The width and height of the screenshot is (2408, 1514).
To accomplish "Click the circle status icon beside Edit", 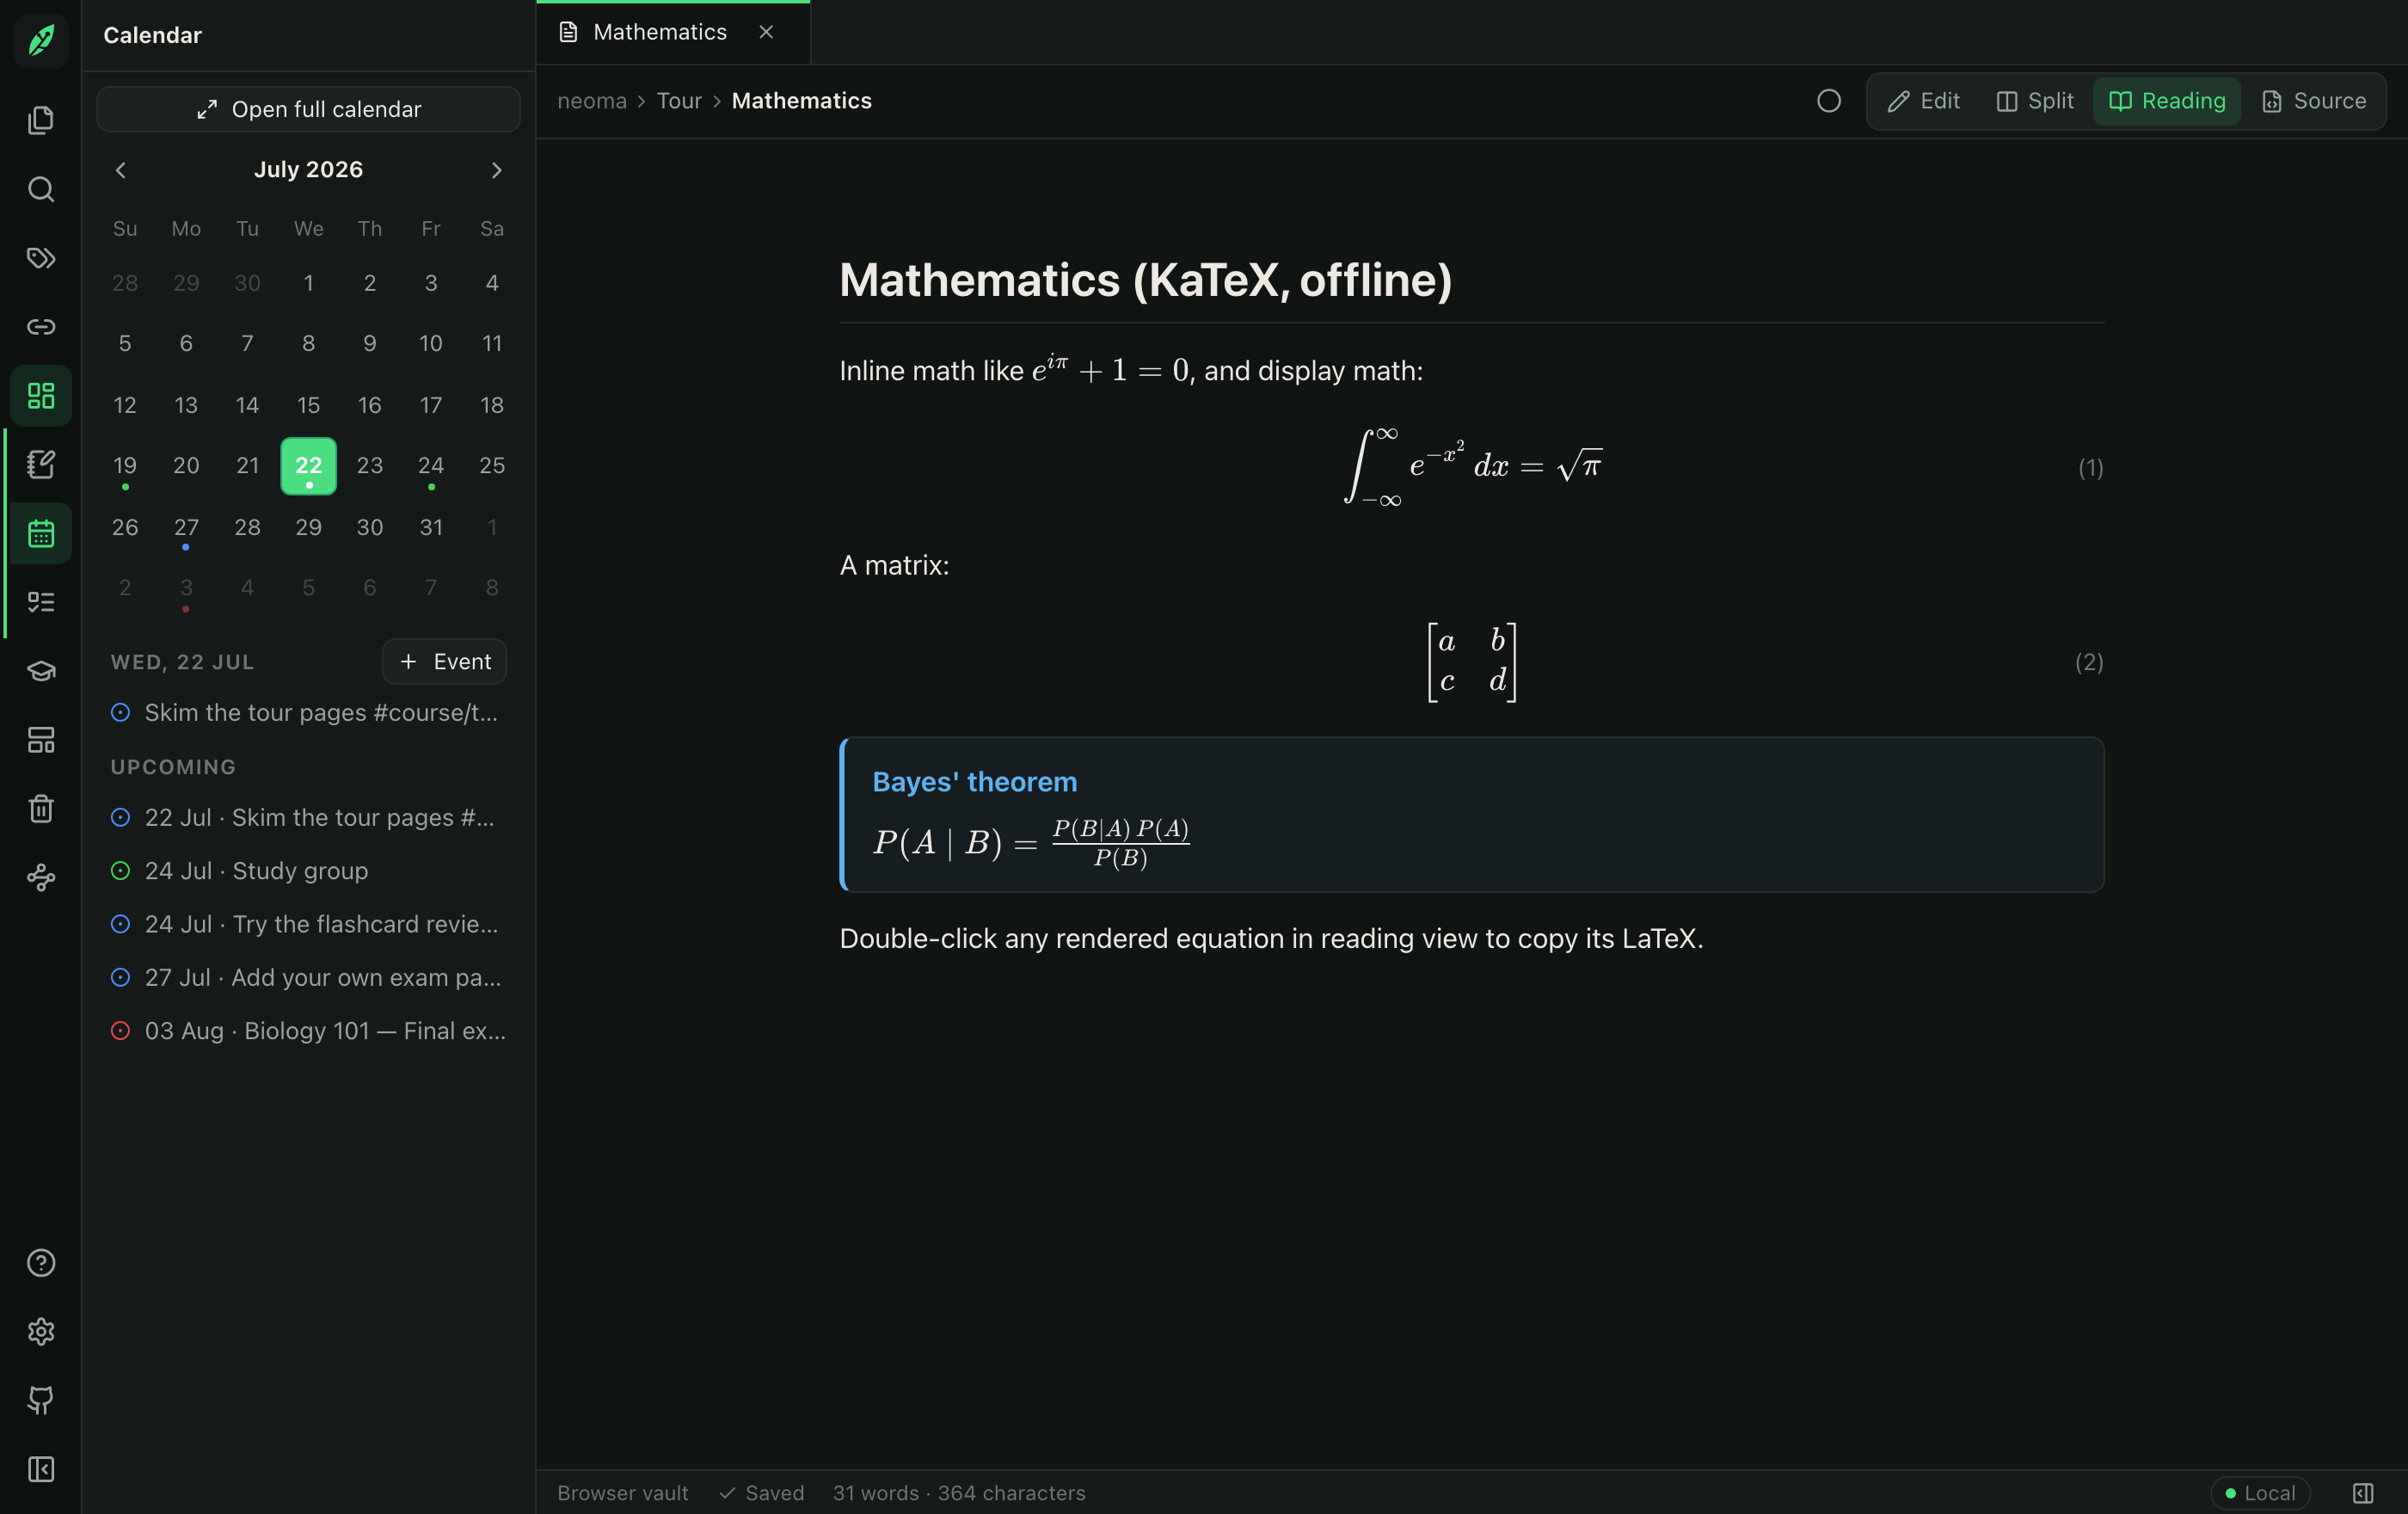I will [1829, 101].
